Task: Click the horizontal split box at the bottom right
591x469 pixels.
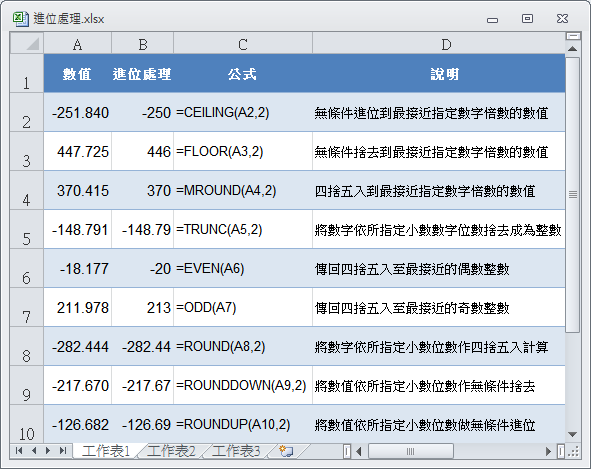Action: click(x=561, y=451)
